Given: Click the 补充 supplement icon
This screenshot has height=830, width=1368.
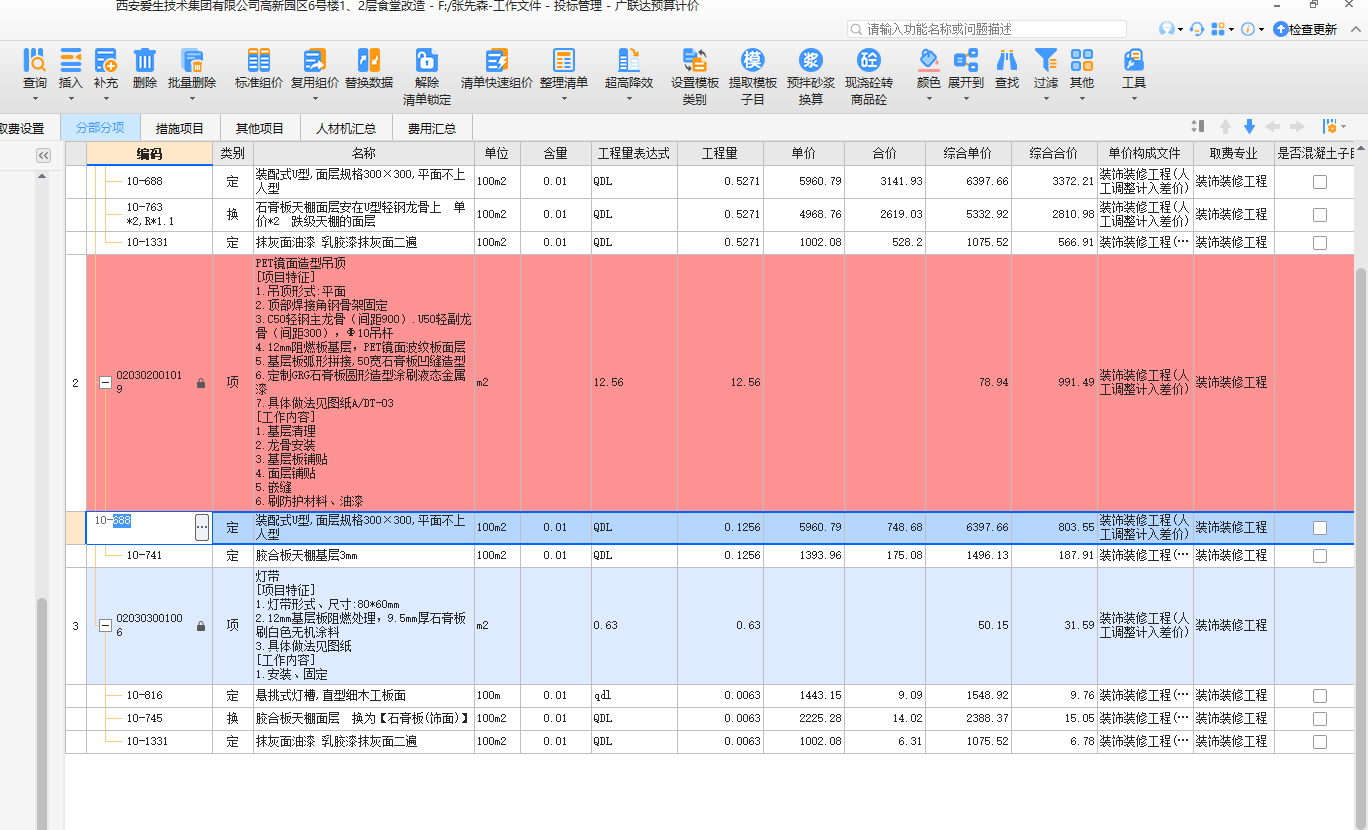Looking at the screenshot, I should (105, 60).
